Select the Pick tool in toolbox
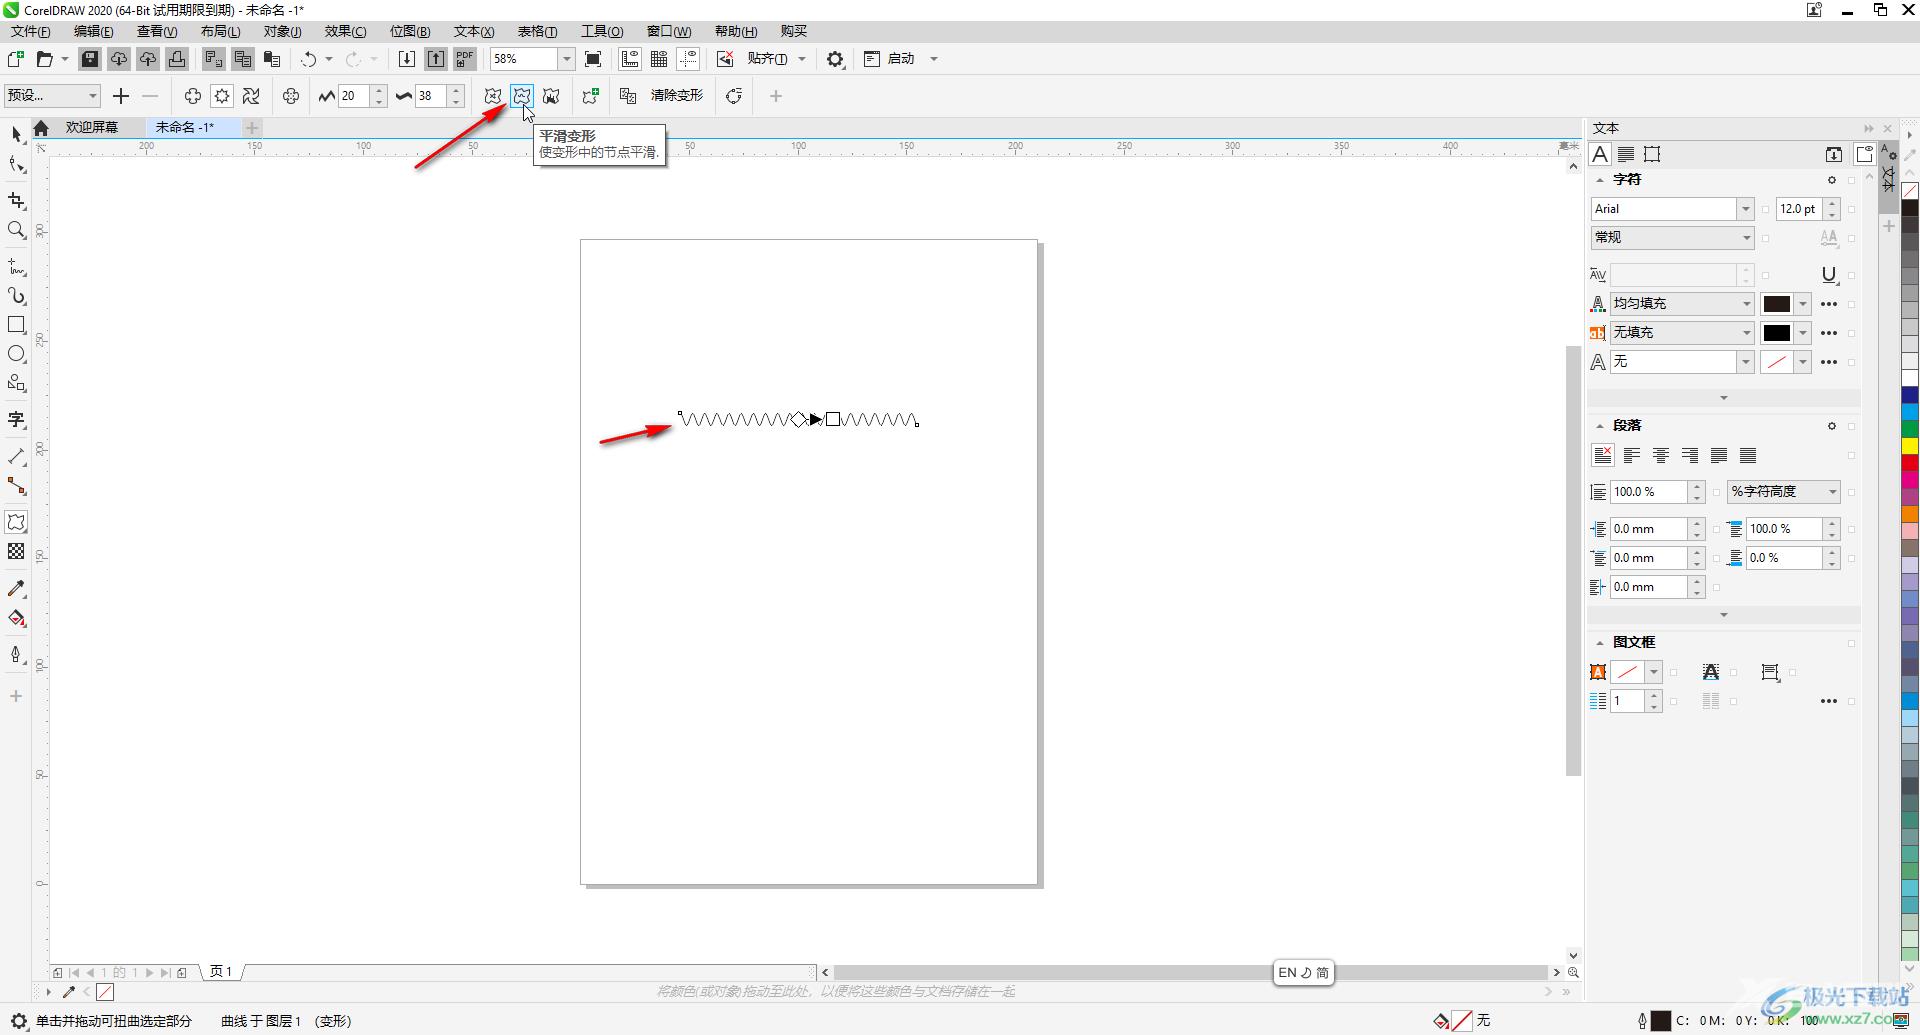The width and height of the screenshot is (1920, 1035). [x=16, y=134]
